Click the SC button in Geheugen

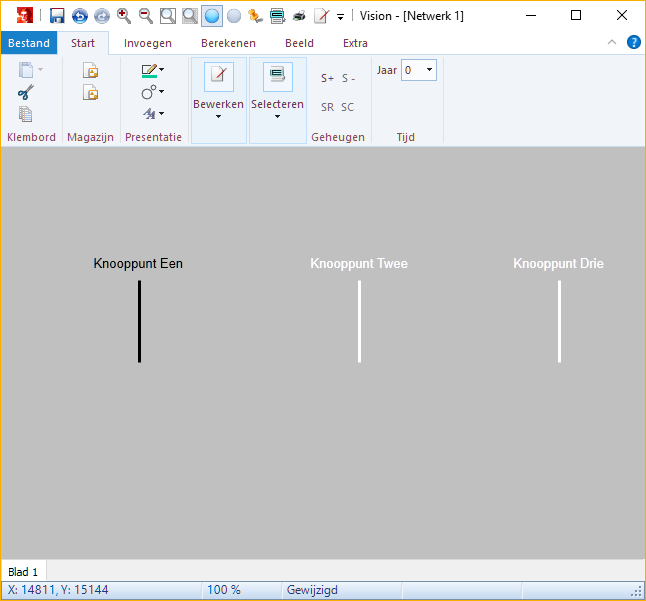(x=347, y=107)
